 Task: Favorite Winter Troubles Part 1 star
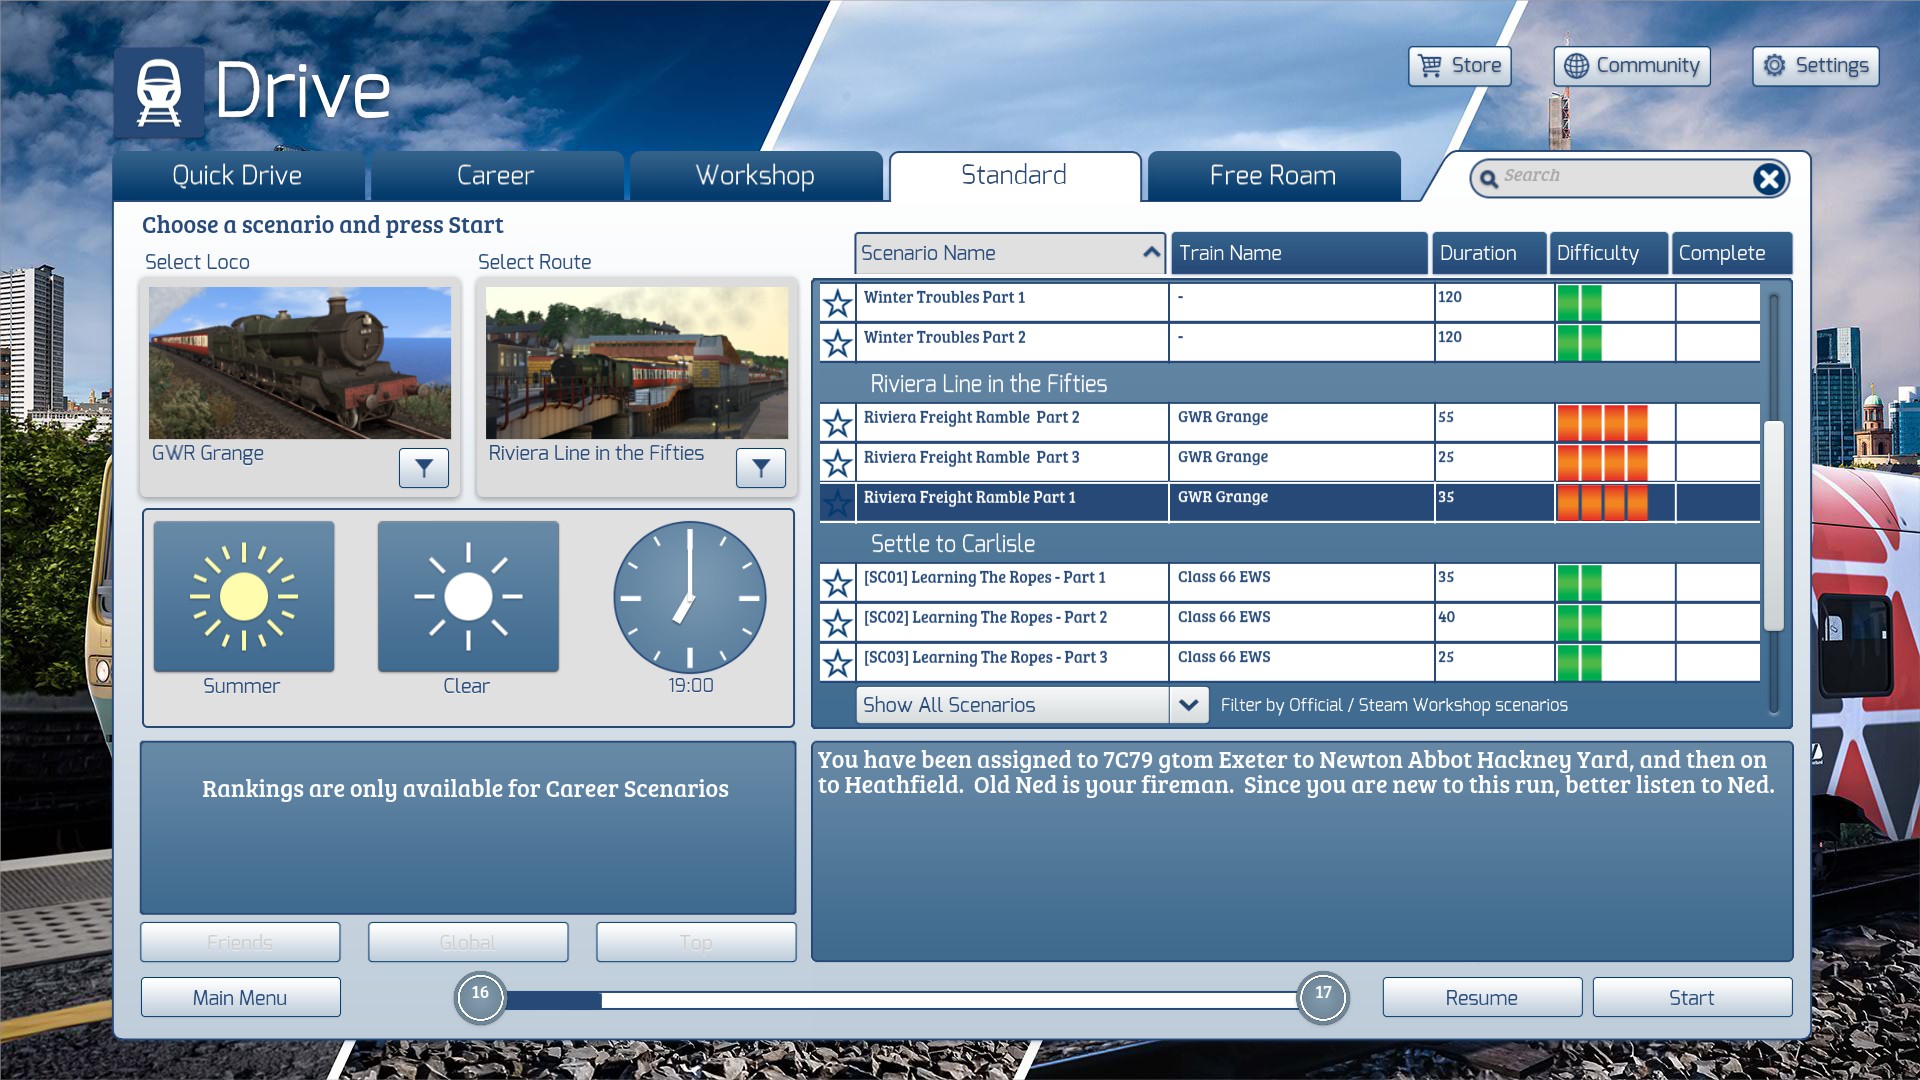pos(837,302)
